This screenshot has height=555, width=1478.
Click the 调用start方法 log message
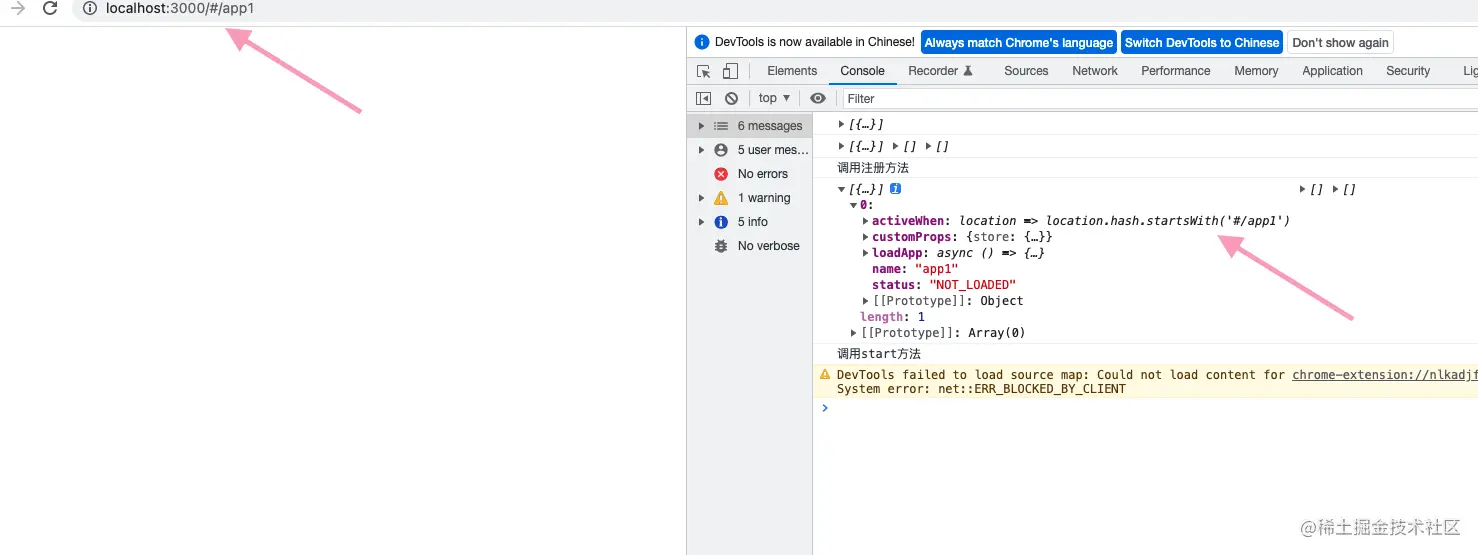(878, 354)
